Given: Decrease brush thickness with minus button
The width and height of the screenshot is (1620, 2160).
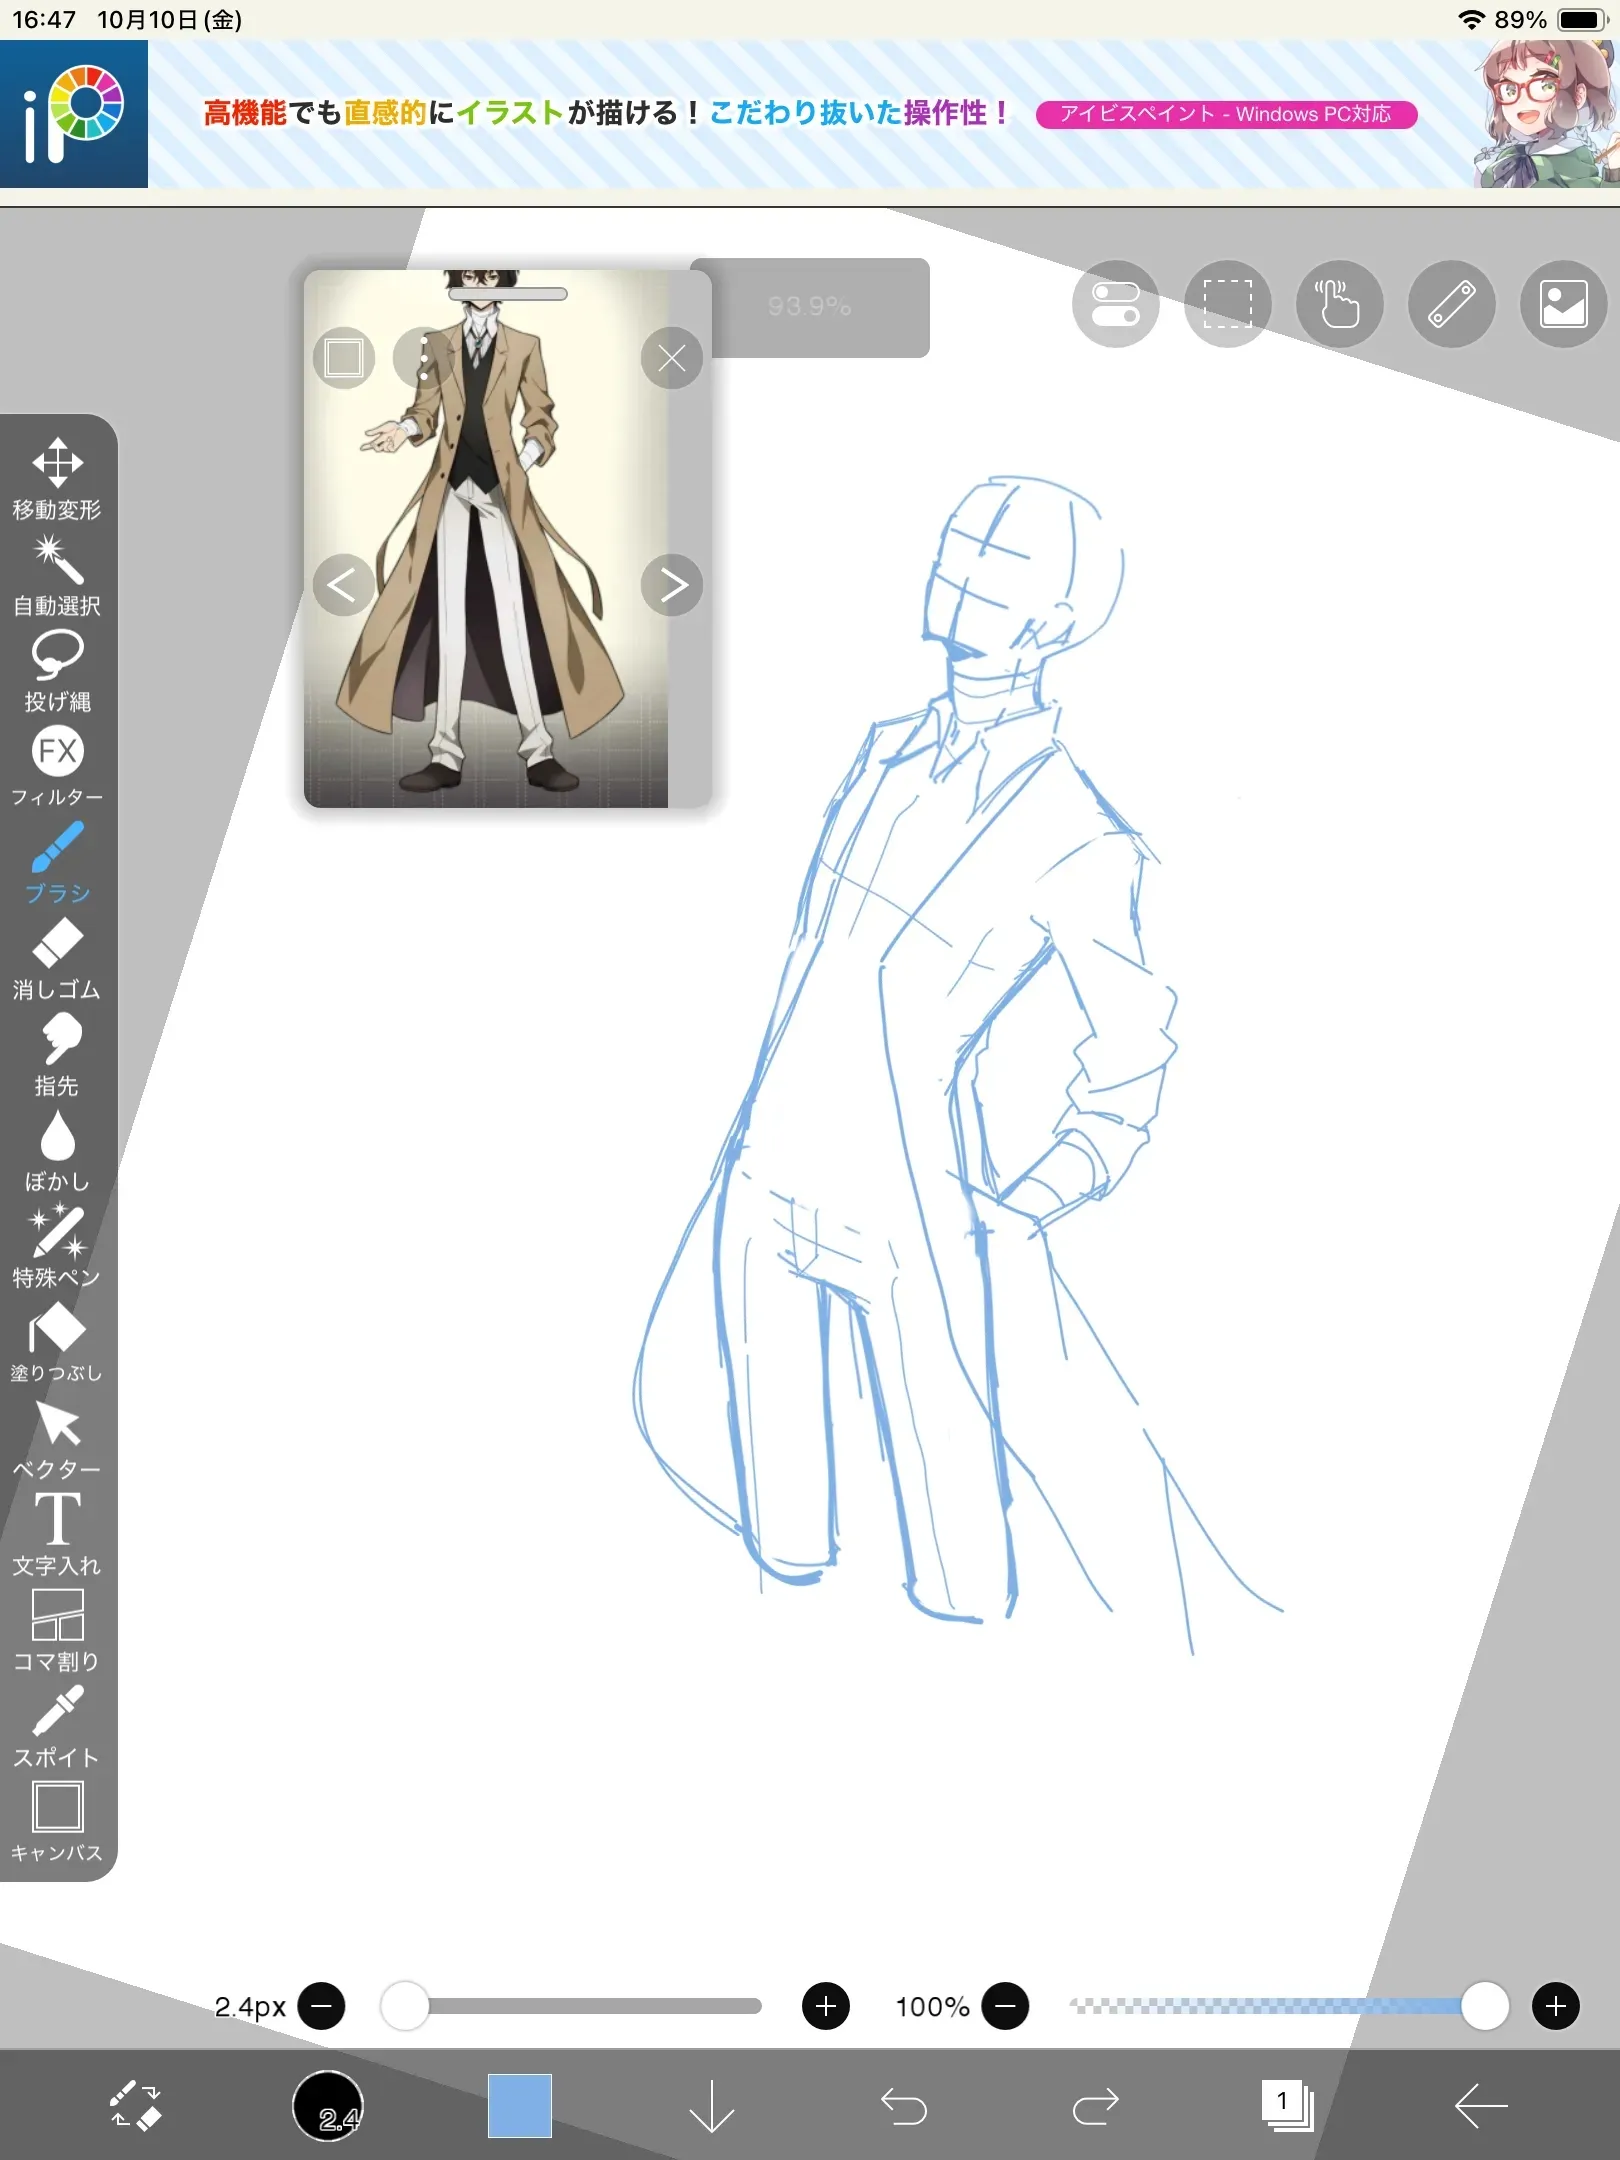Looking at the screenshot, I should pos(322,2006).
